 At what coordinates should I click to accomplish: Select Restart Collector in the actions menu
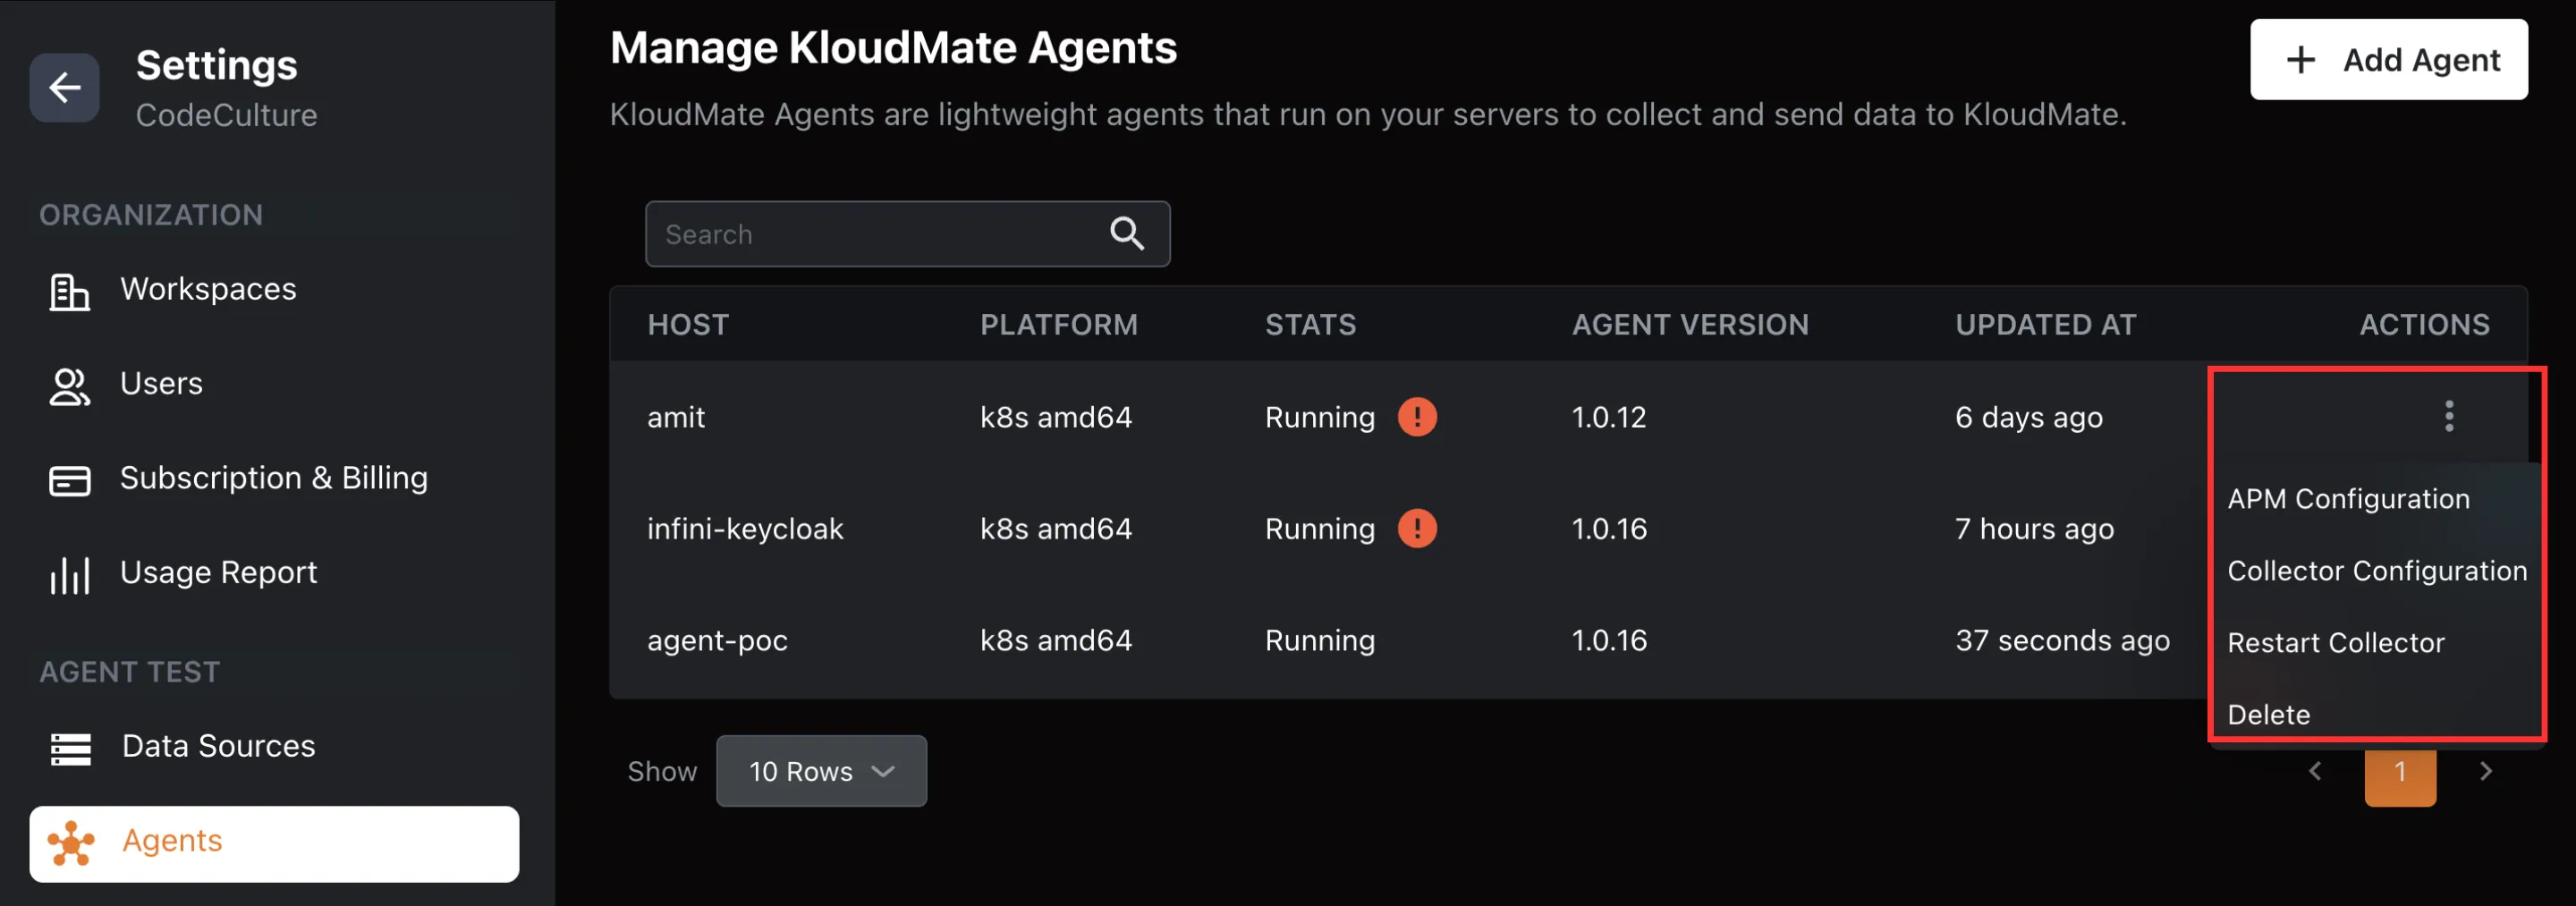pos(2335,643)
